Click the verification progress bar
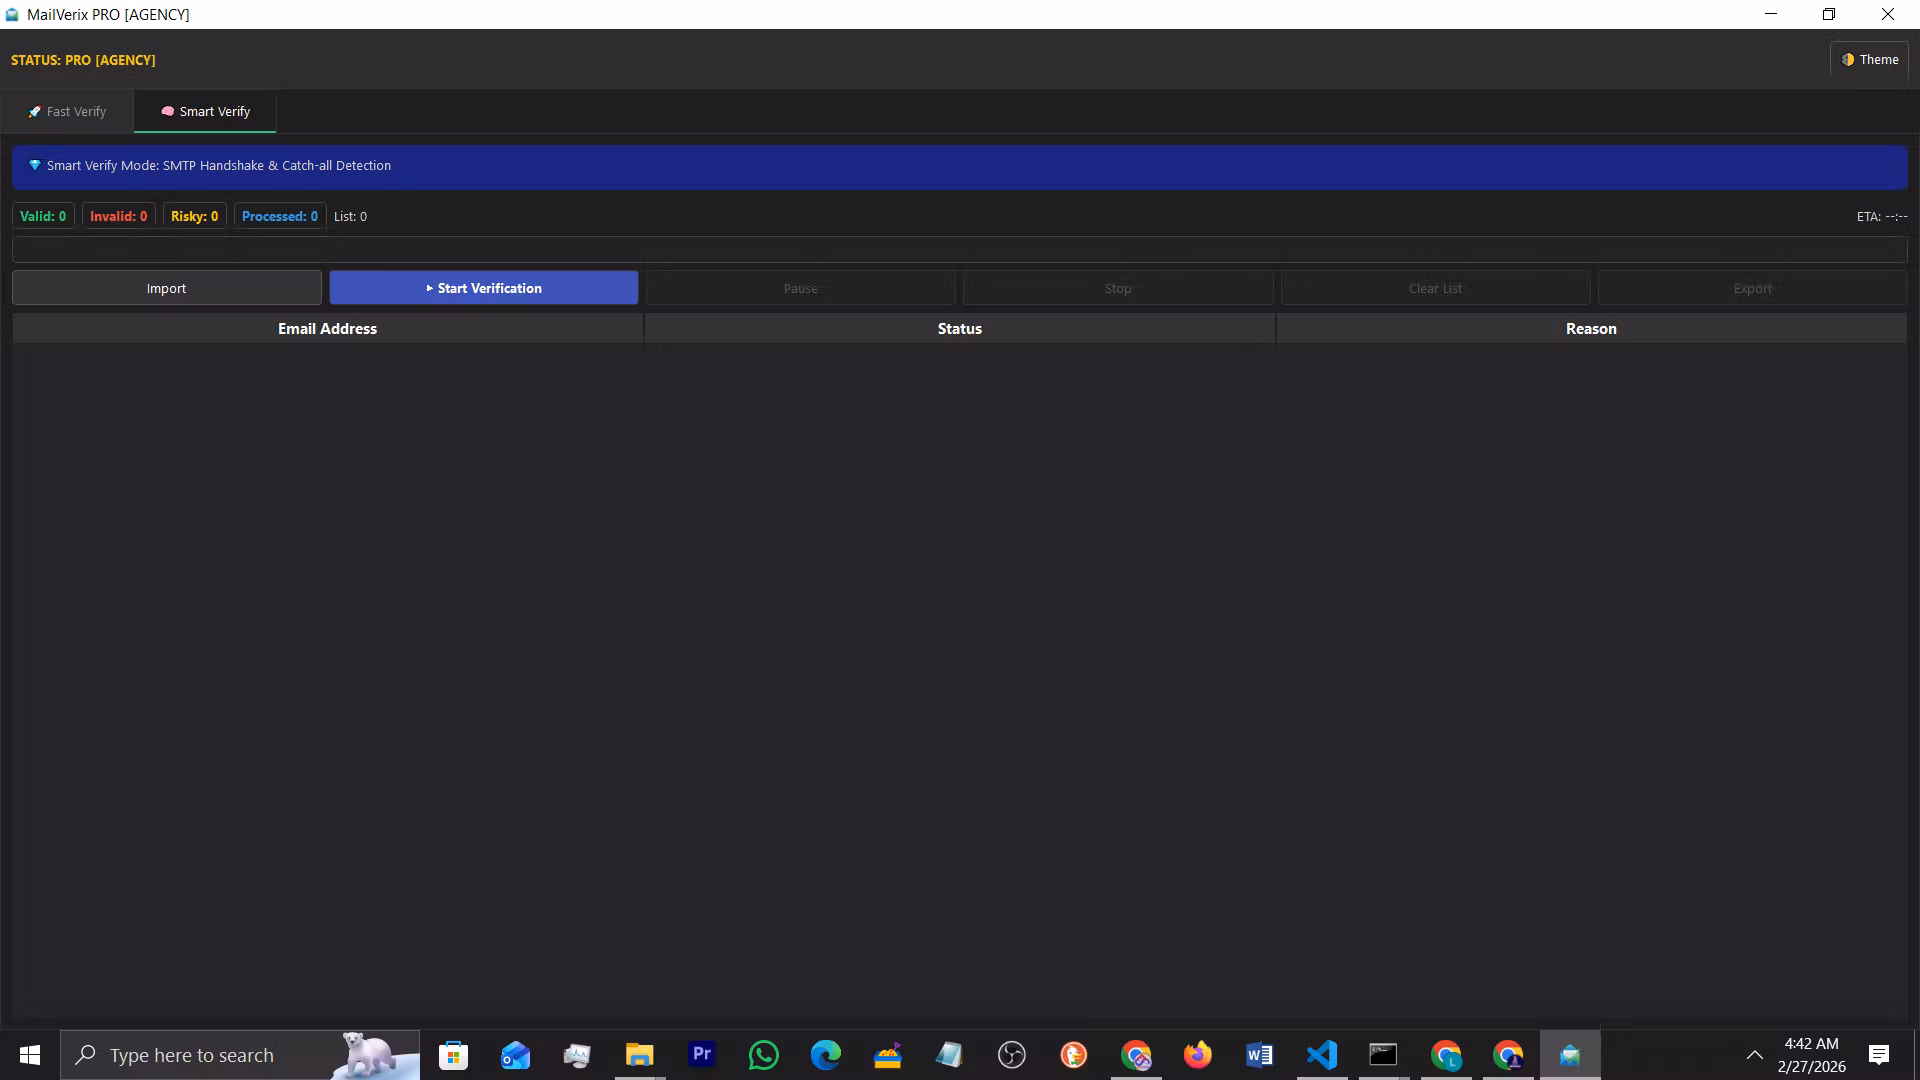1920x1080 pixels. (x=960, y=249)
